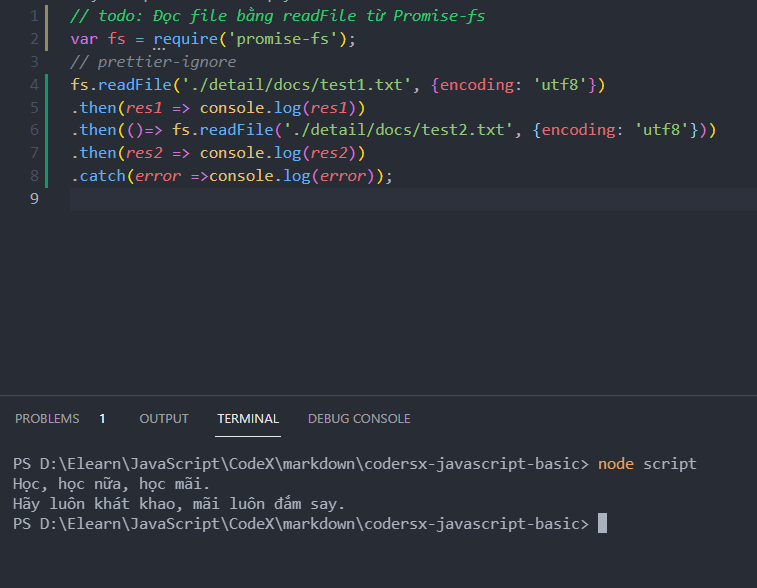Click the 'promise-fs' string literal

(283, 39)
